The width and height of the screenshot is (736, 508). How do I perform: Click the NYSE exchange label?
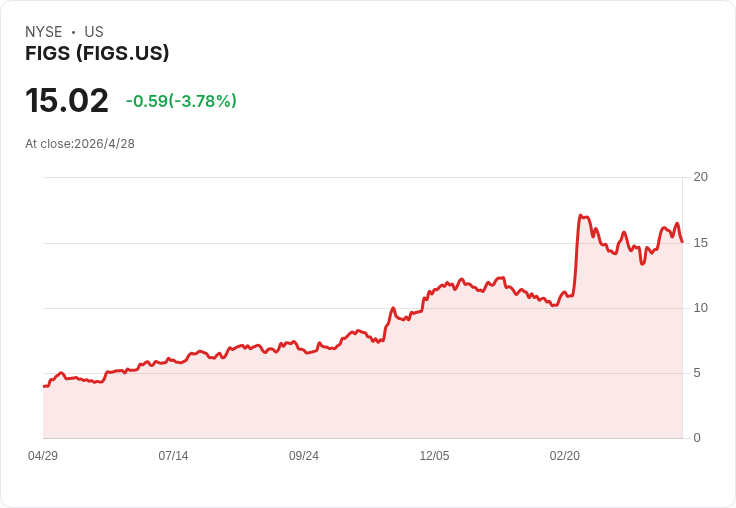pos(44,32)
